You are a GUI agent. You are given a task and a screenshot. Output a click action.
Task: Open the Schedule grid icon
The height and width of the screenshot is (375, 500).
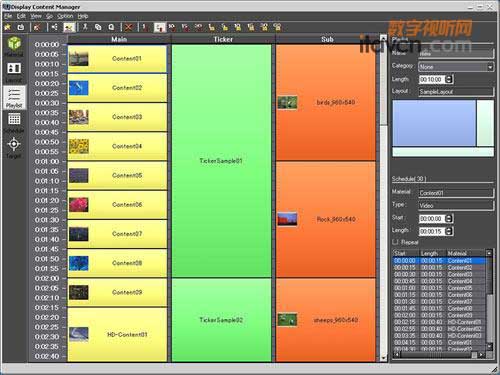point(14,122)
